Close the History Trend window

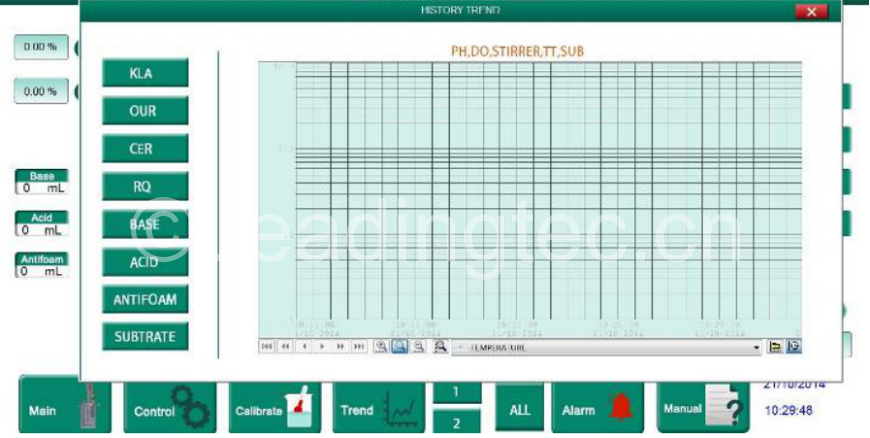[x=811, y=11]
